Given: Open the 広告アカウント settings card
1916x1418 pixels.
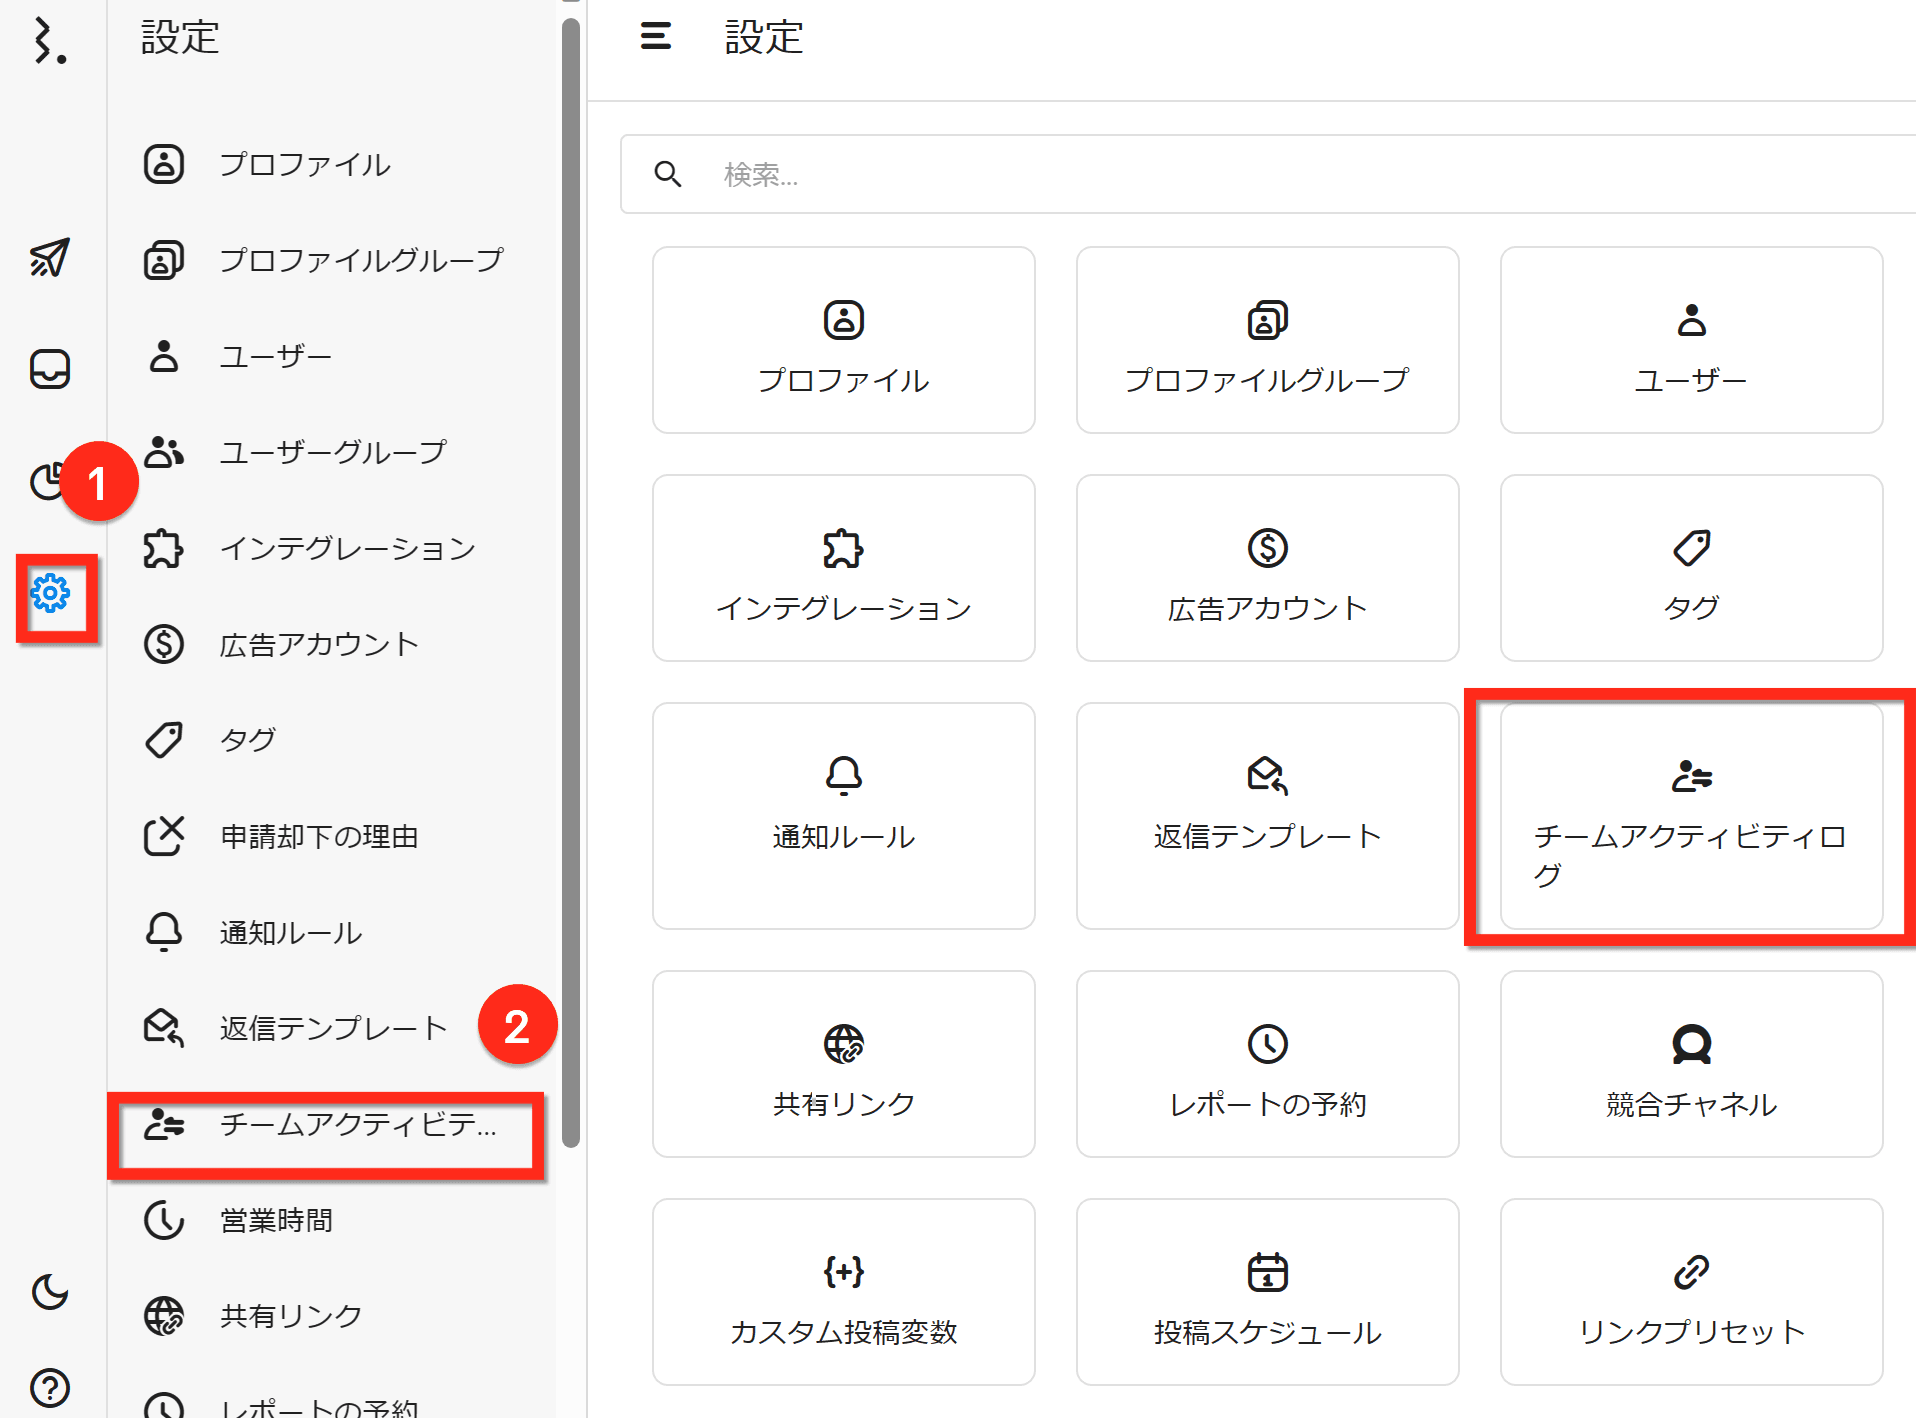Looking at the screenshot, I should pyautogui.click(x=1267, y=568).
